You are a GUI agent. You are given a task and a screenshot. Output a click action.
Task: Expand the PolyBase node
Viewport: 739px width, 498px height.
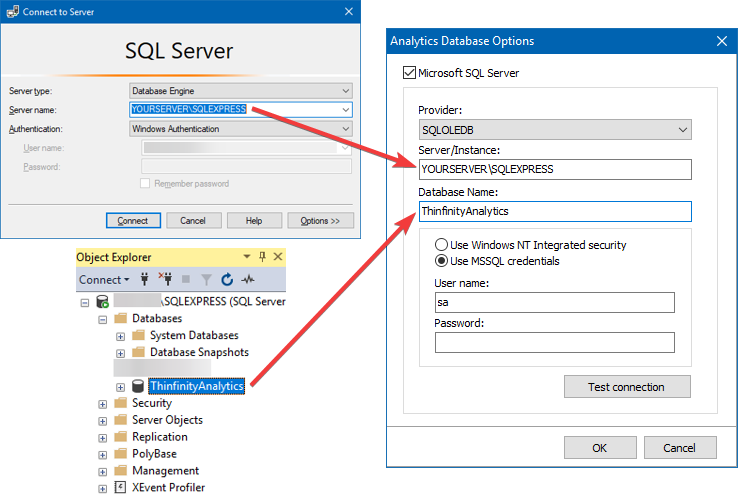click(102, 455)
